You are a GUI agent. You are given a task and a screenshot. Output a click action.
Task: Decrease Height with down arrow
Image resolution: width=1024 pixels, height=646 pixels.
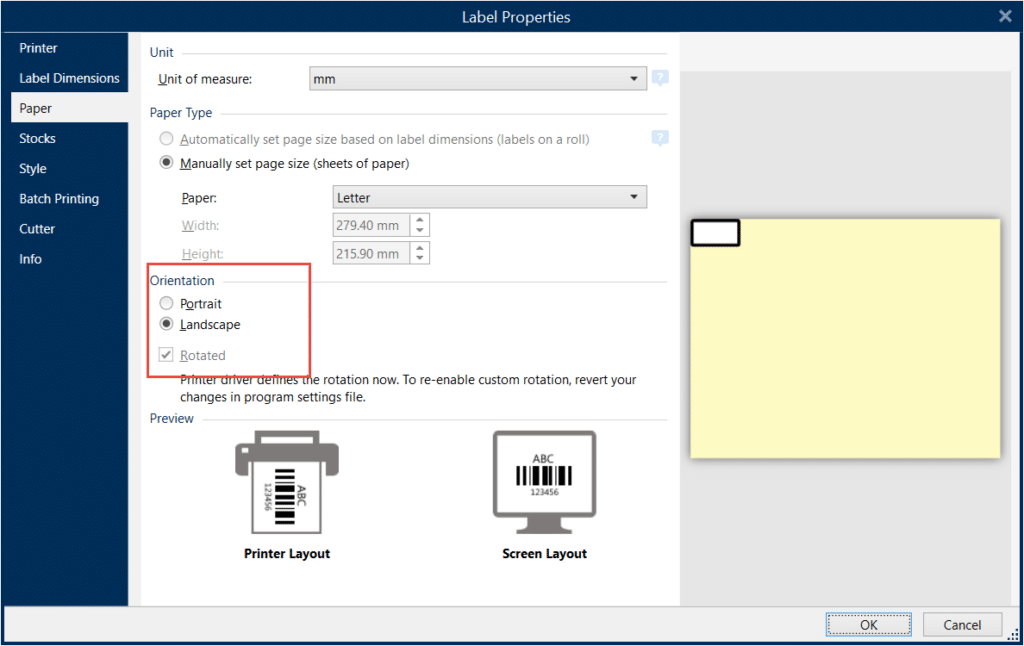[420, 259]
